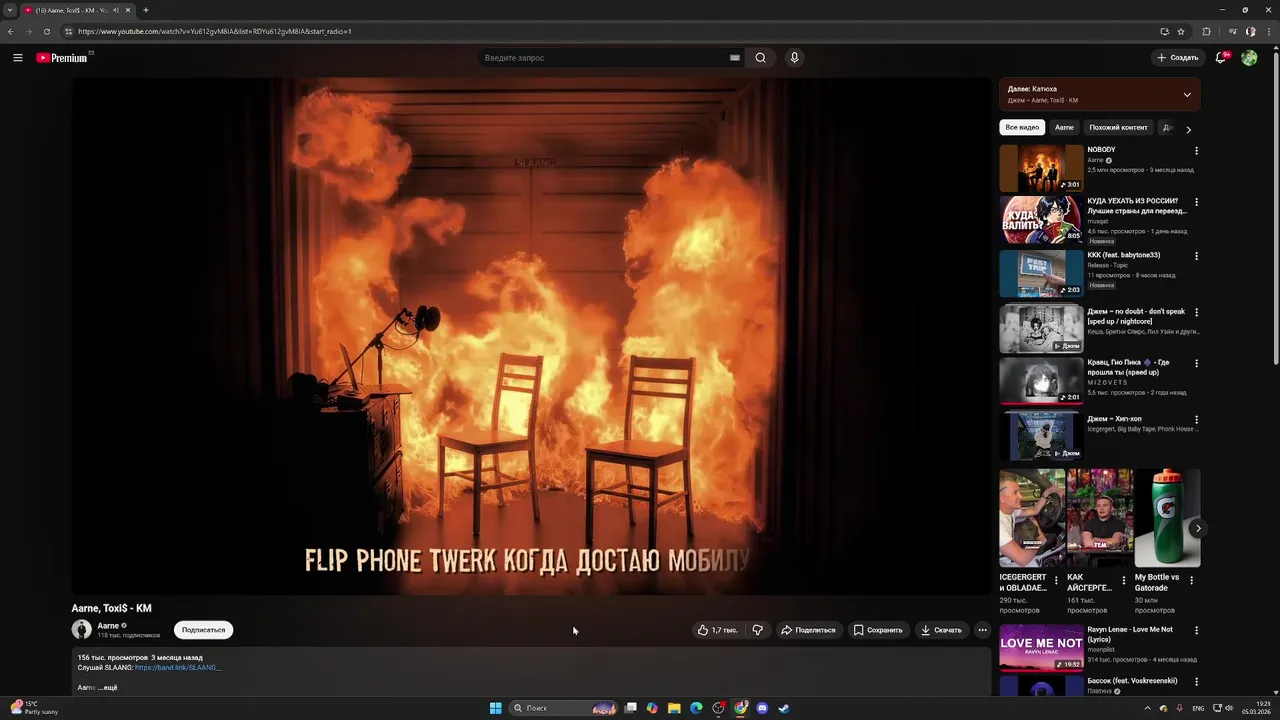1280x720 pixels.
Task: Open options for Кравц, Гио Пика video
Action: point(1196,364)
